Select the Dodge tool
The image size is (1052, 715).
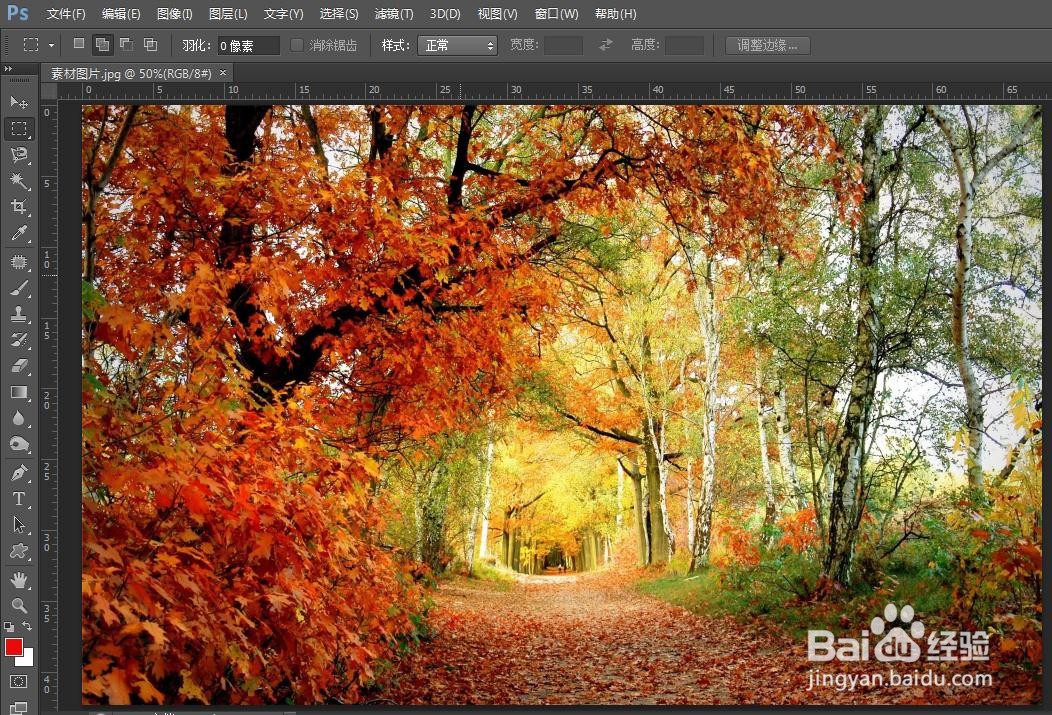19,445
